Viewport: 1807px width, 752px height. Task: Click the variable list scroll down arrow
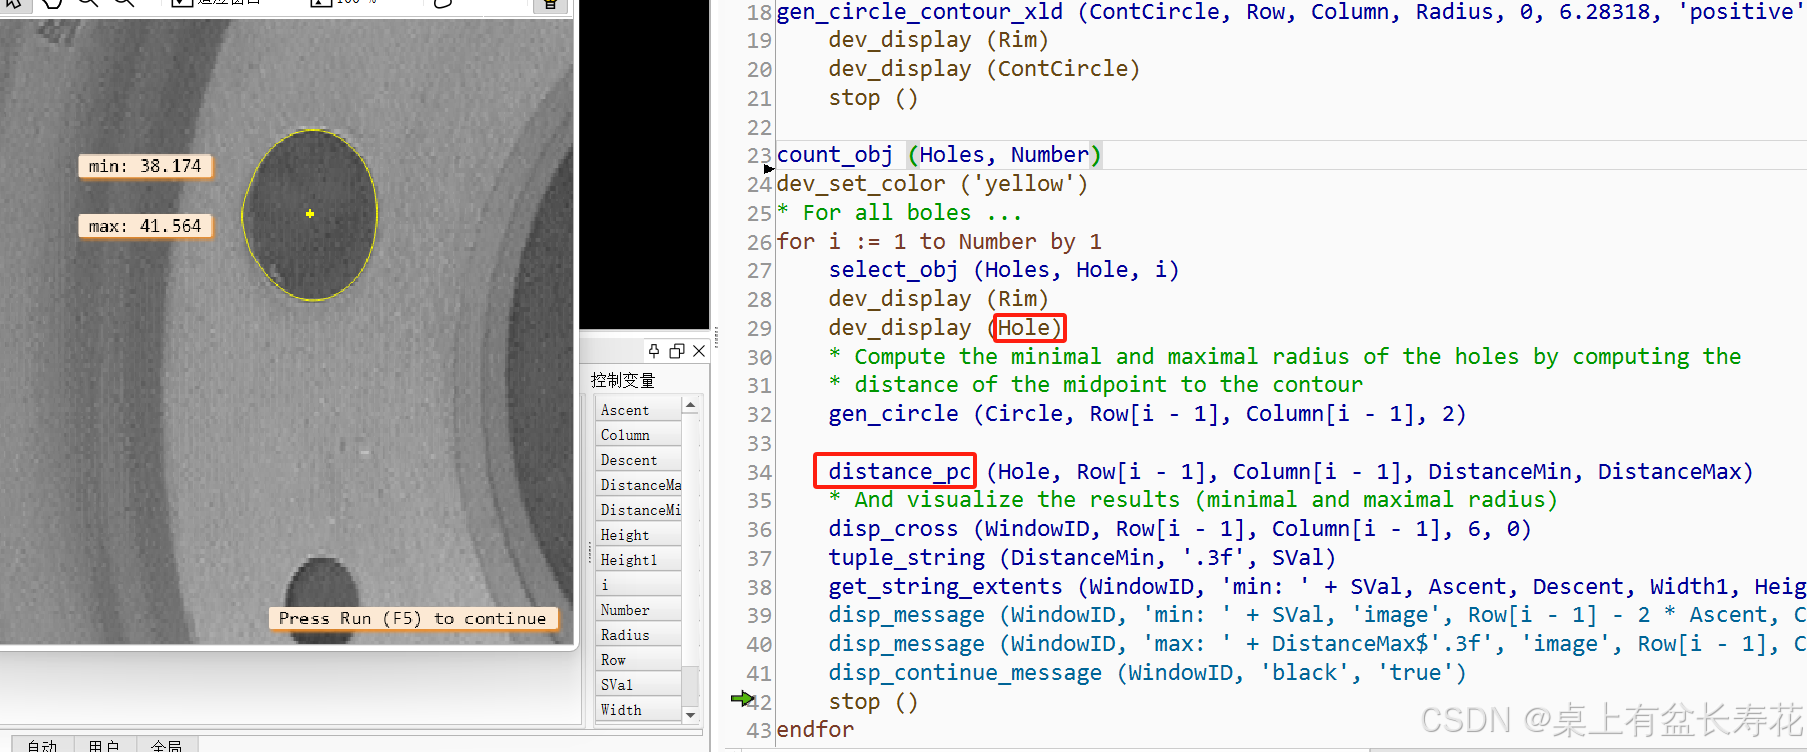(690, 715)
